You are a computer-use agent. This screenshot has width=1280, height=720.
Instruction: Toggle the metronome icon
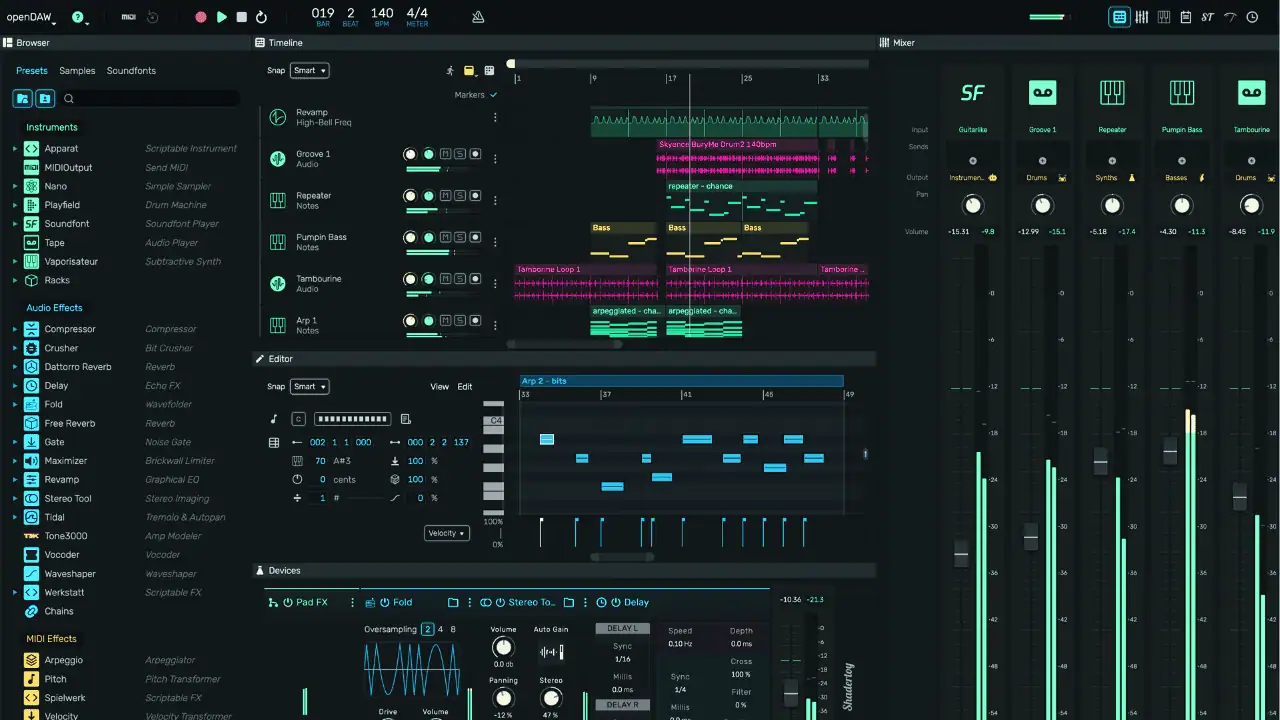click(478, 17)
